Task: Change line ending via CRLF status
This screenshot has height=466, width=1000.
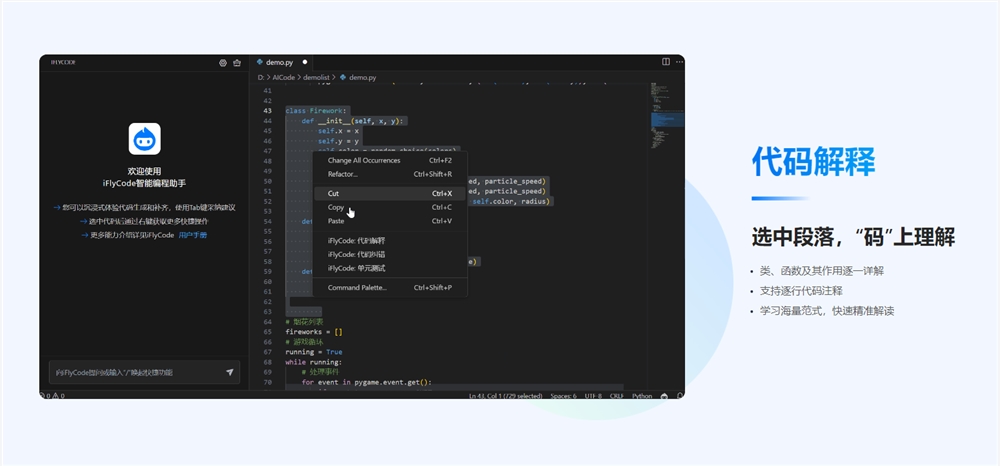Action: (x=617, y=395)
